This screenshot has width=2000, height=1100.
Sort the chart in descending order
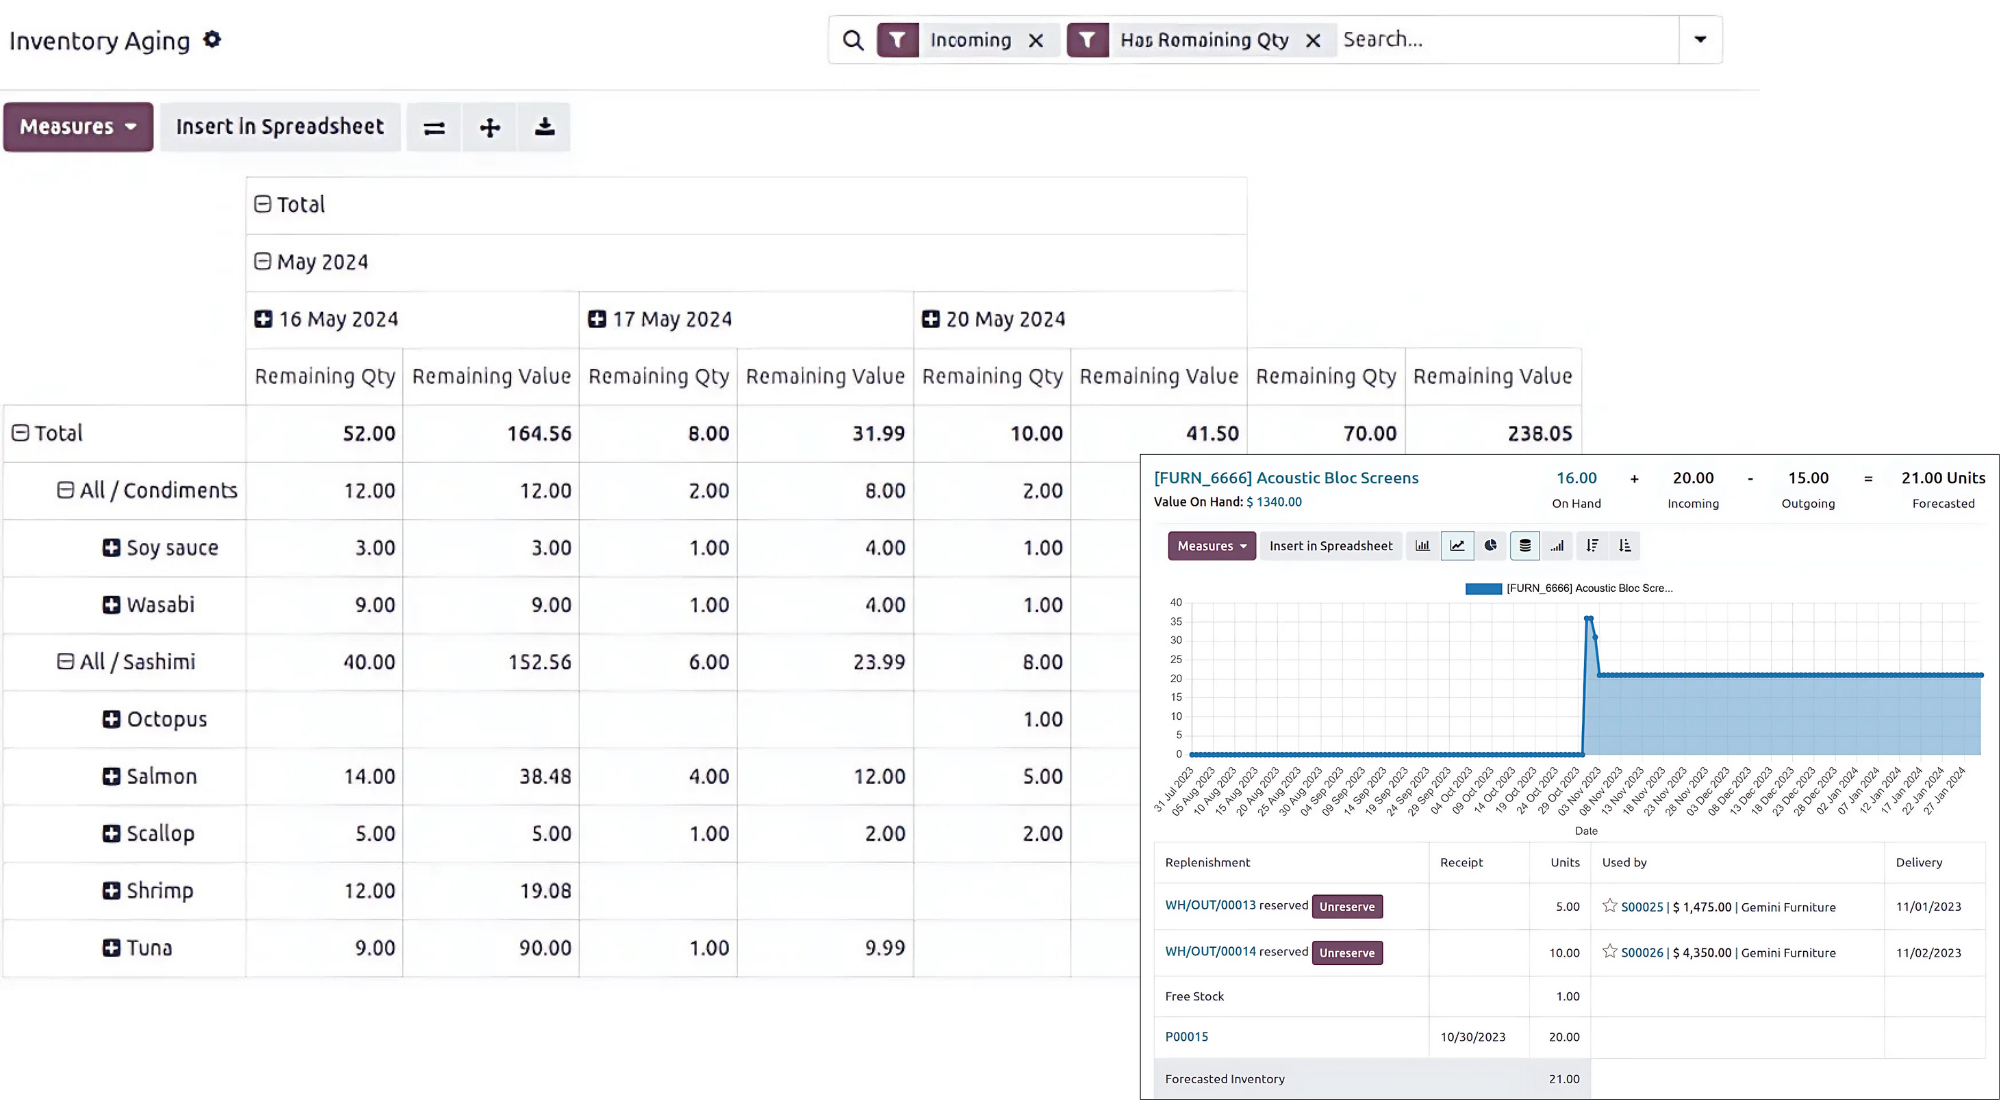1592,546
